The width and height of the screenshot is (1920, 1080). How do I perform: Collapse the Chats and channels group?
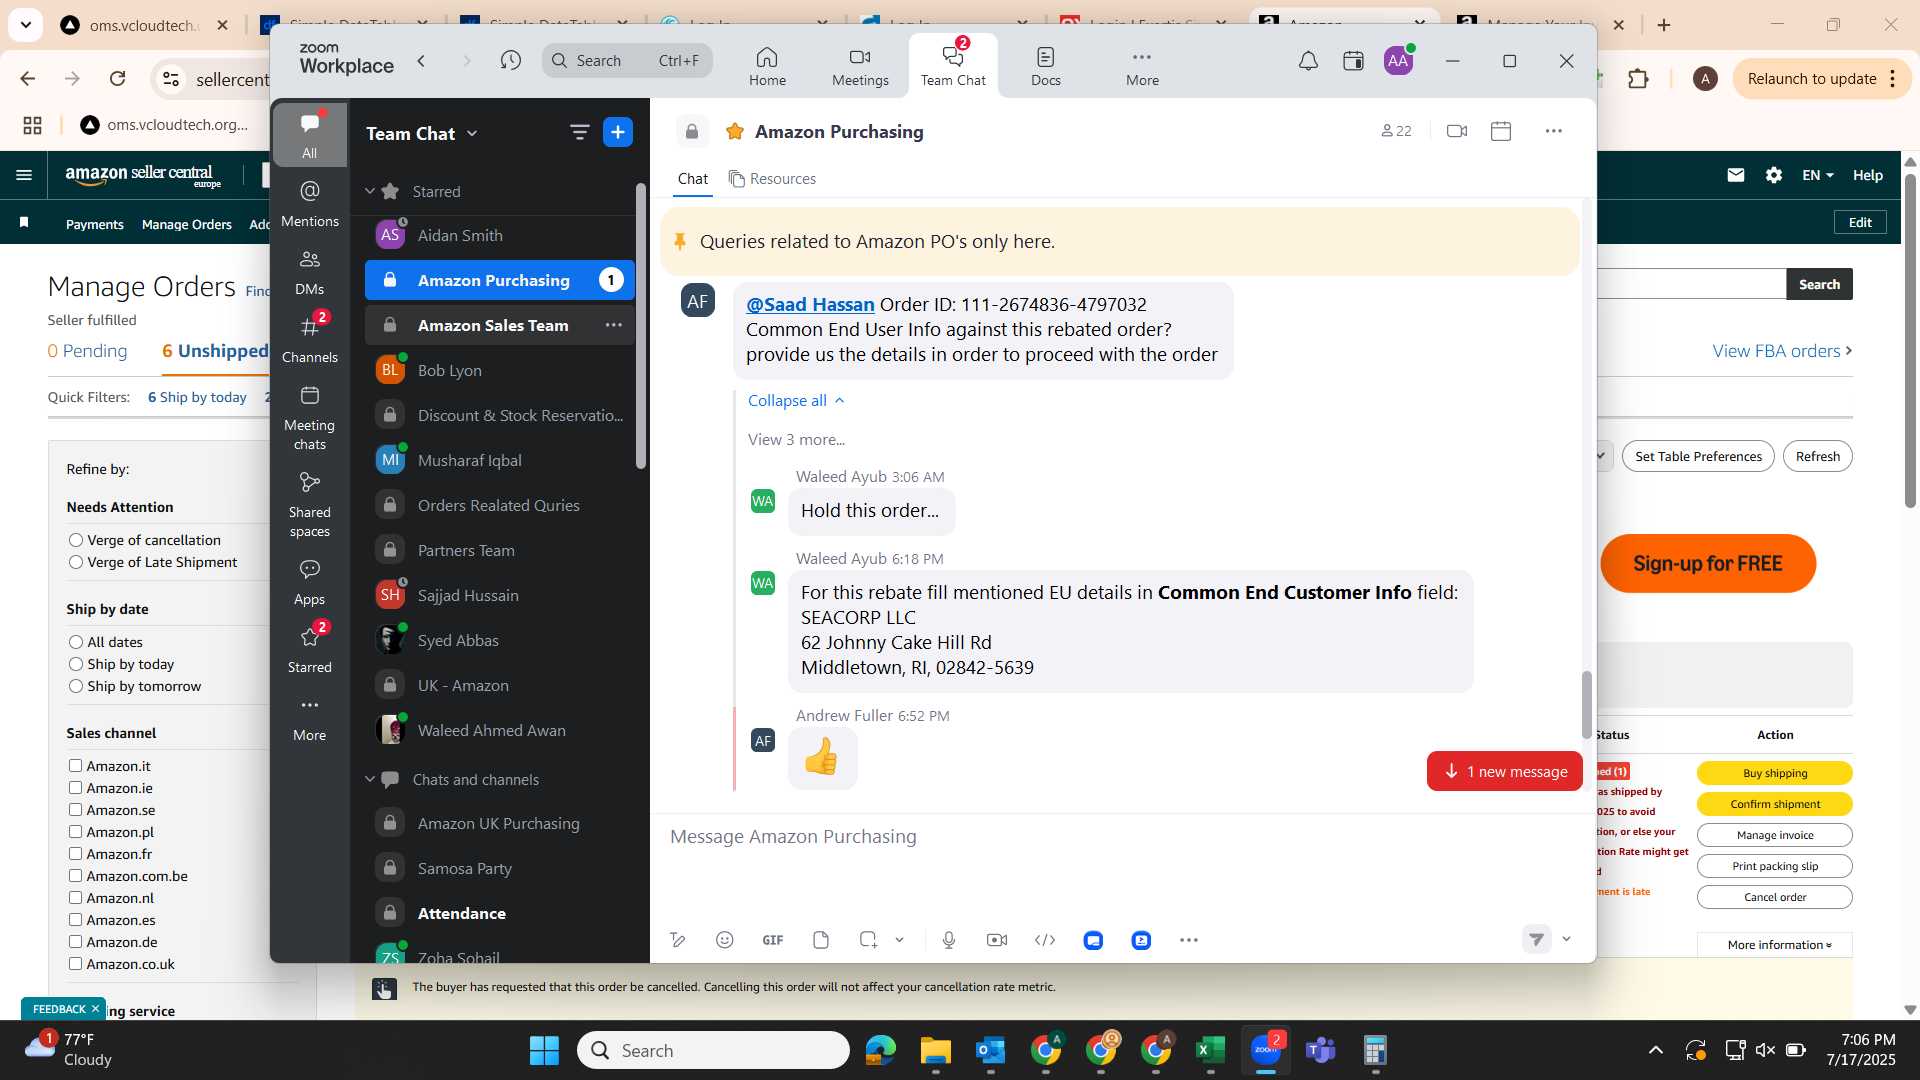[x=370, y=779]
